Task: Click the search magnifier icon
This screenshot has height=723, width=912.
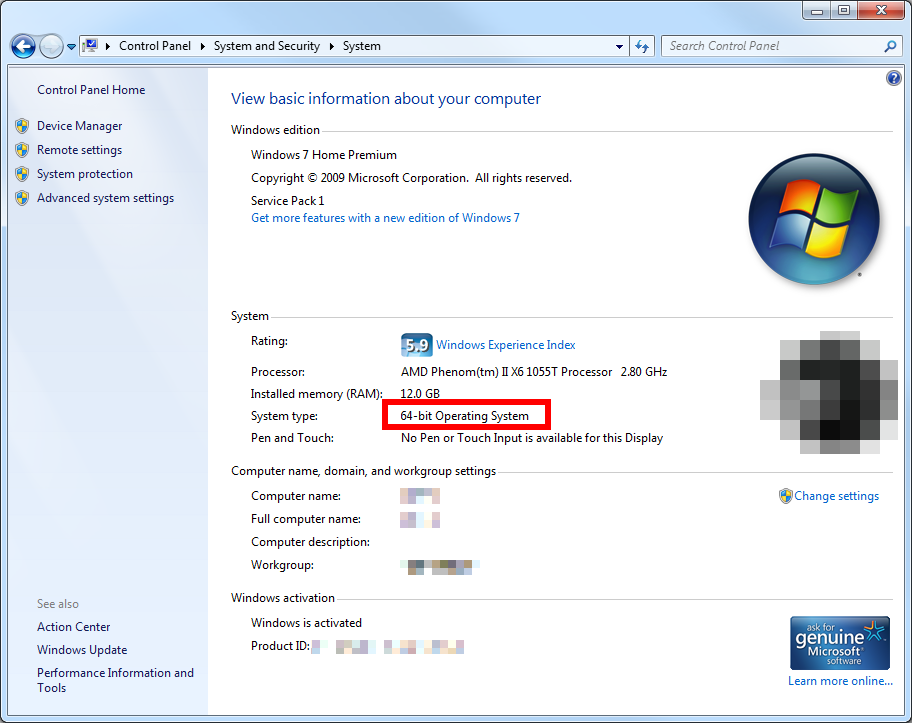Action: point(890,46)
